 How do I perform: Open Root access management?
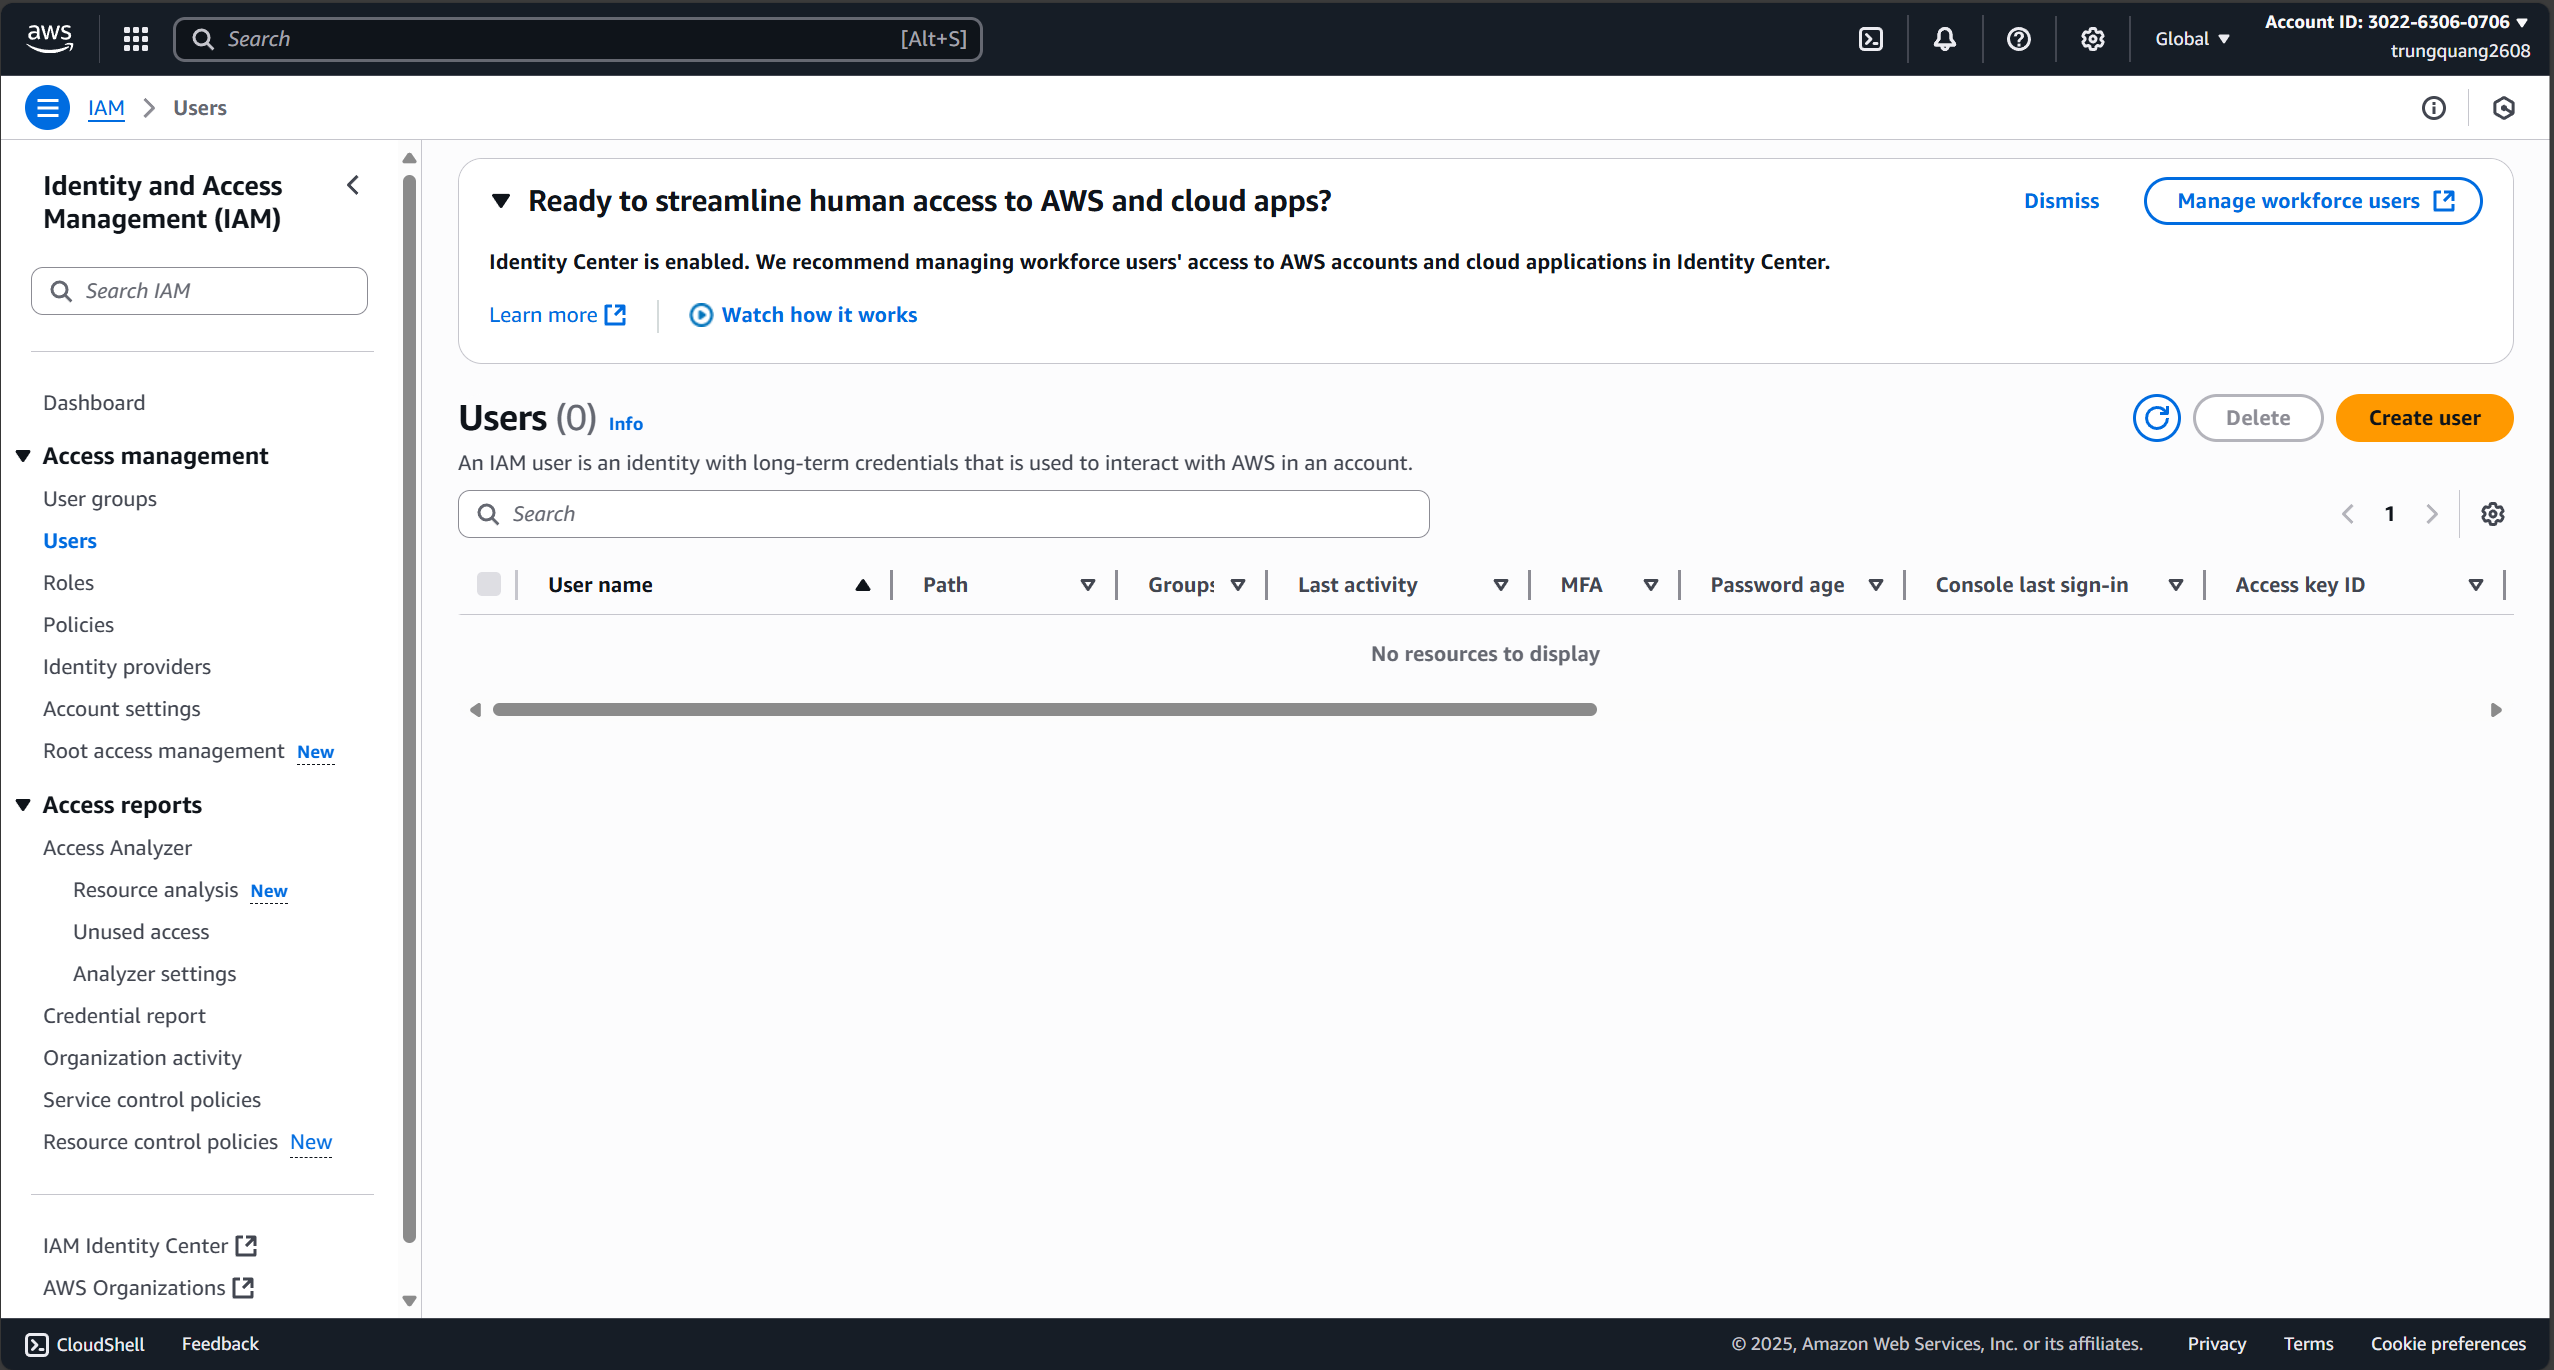[164, 751]
